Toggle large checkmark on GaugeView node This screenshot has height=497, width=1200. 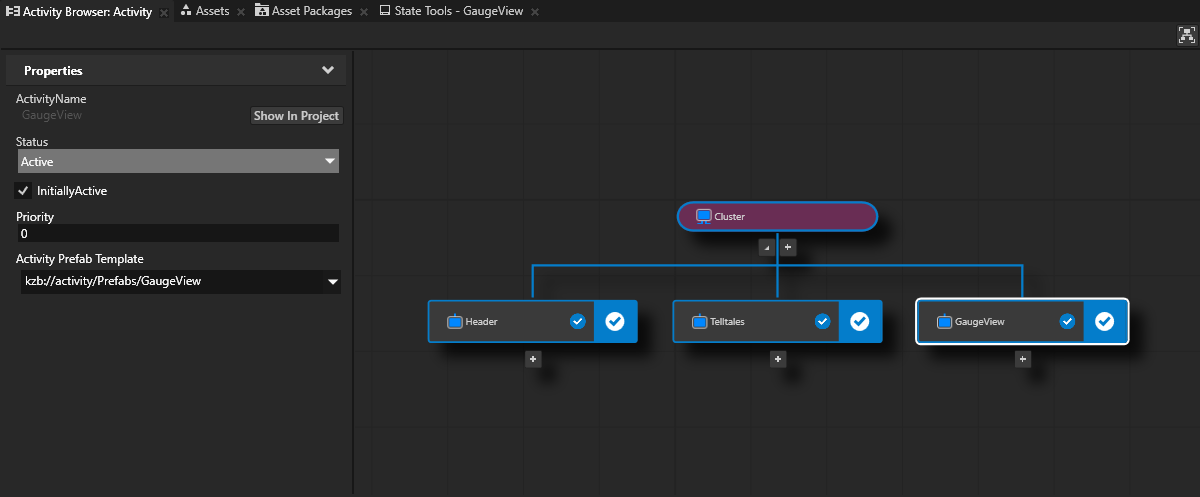(x=1104, y=321)
